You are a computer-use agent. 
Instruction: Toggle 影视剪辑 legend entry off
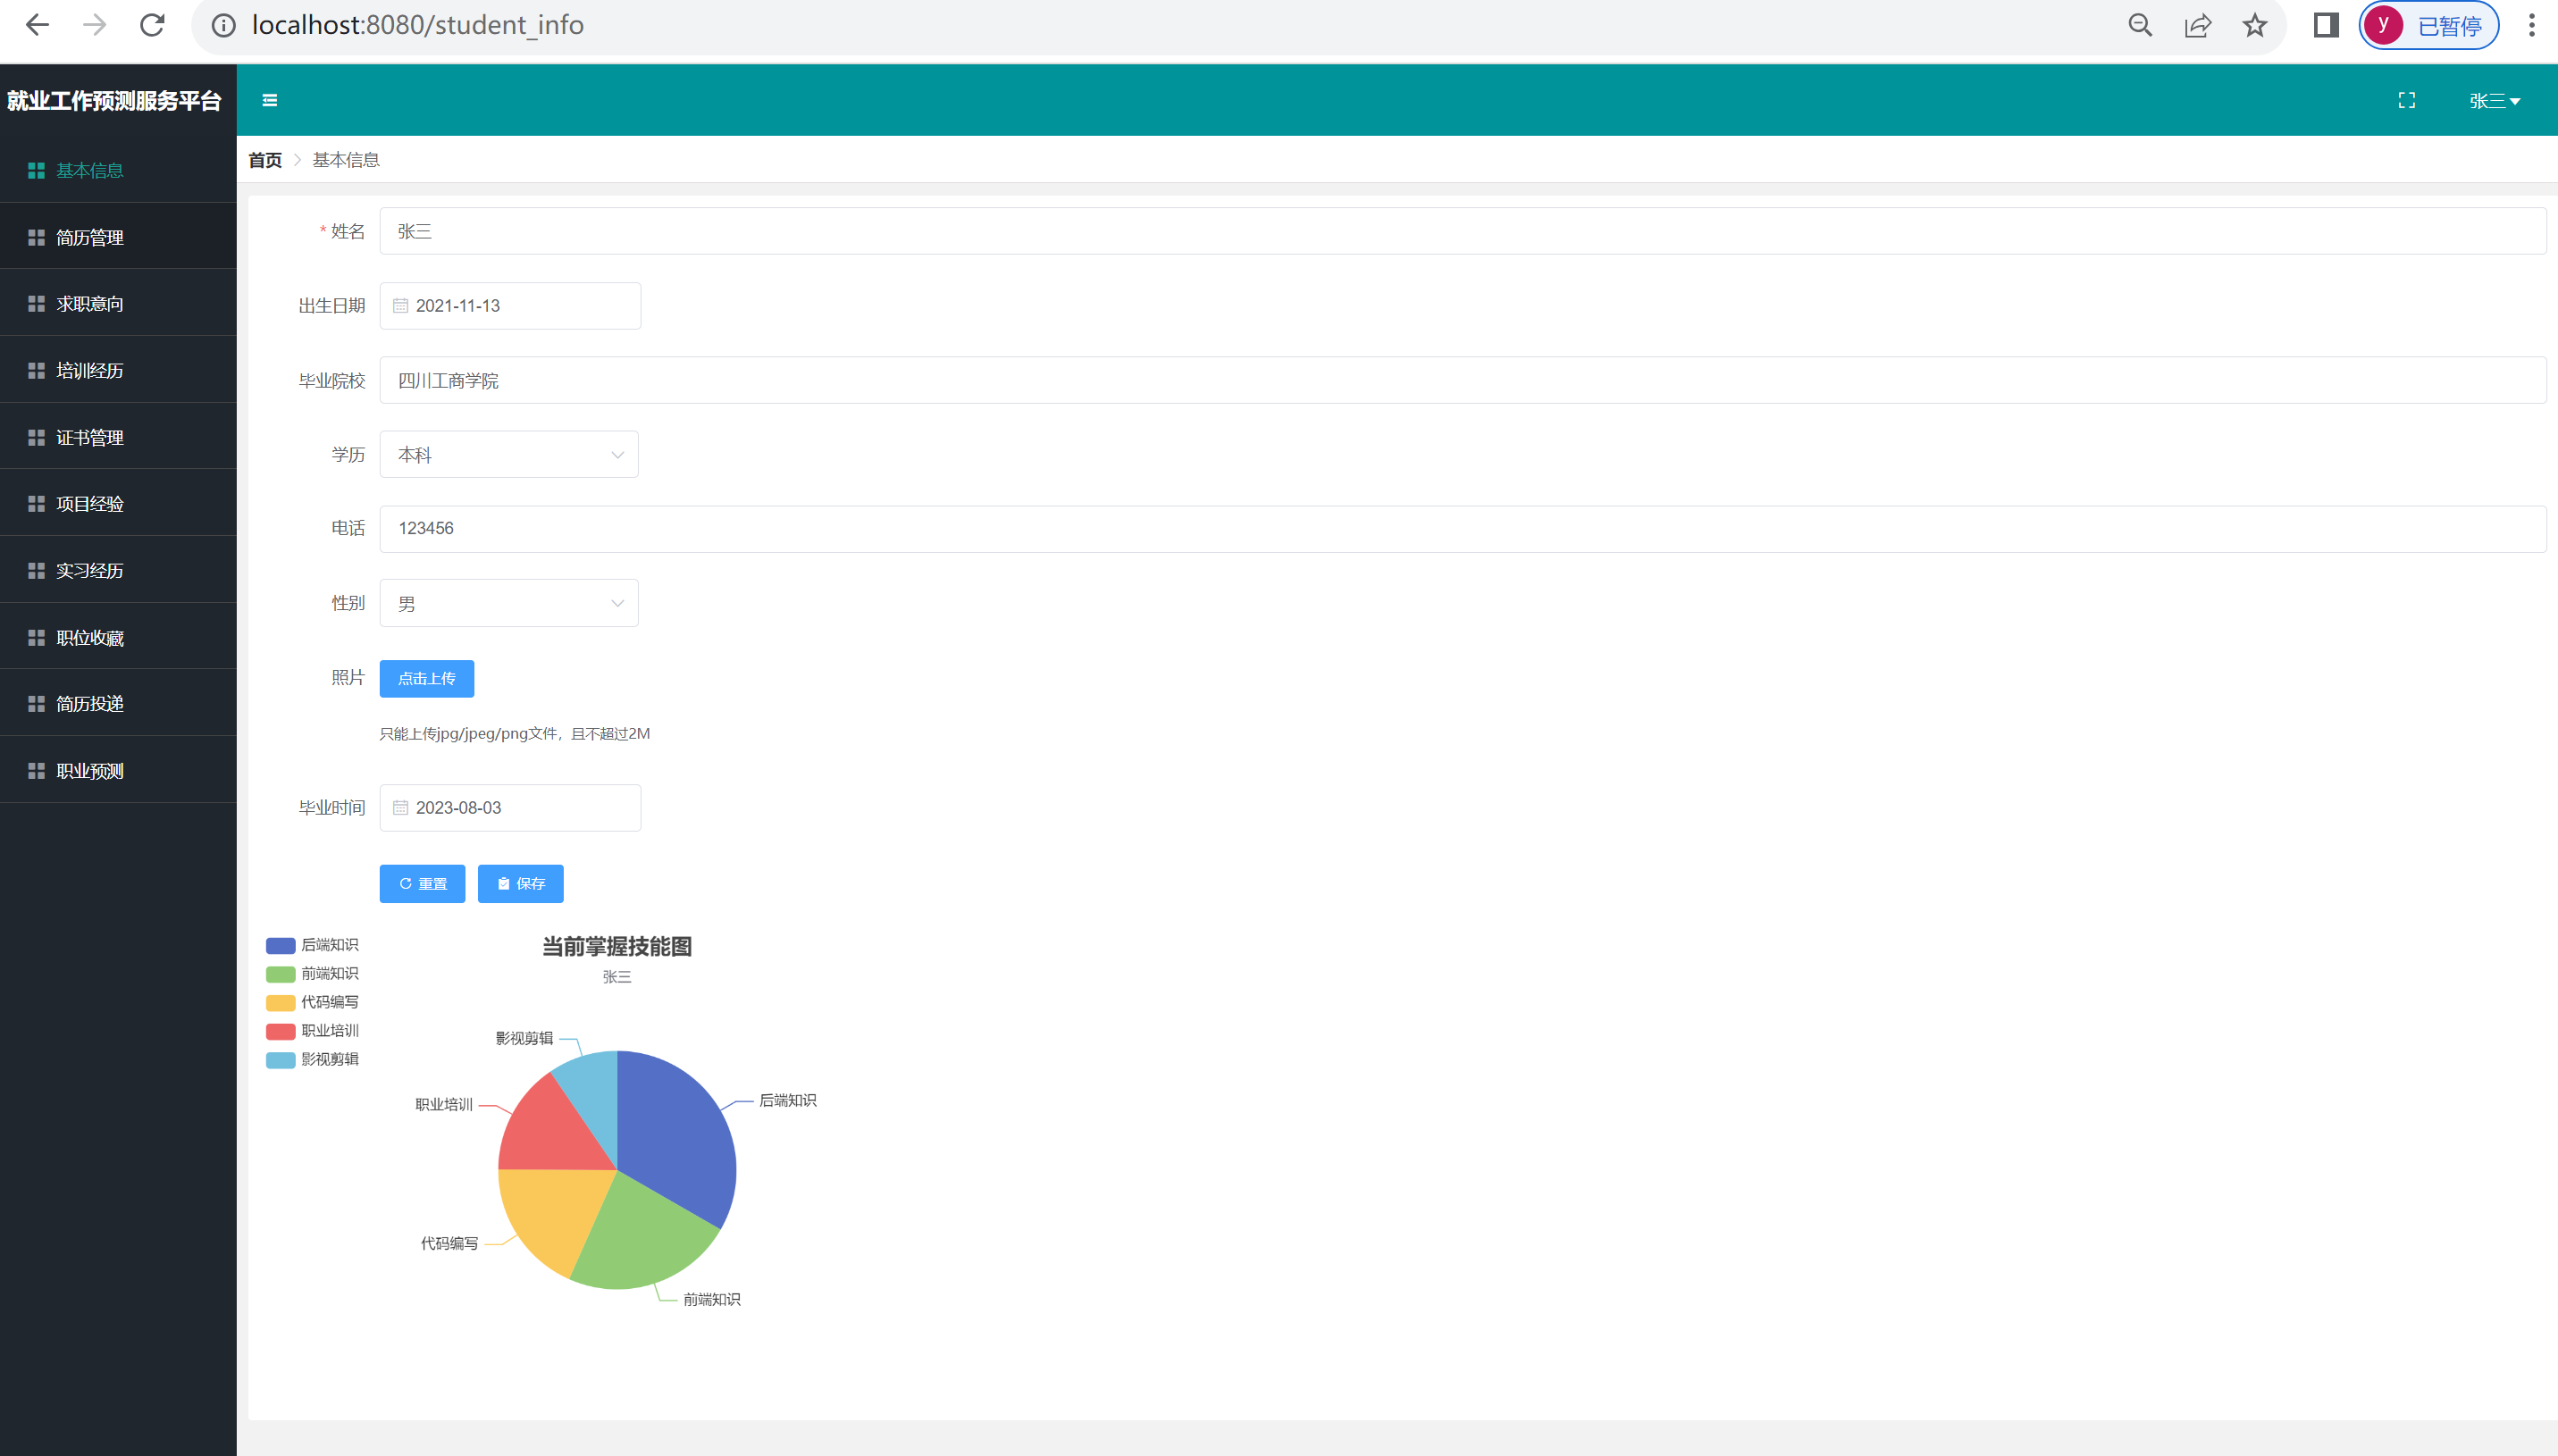pos(312,1059)
